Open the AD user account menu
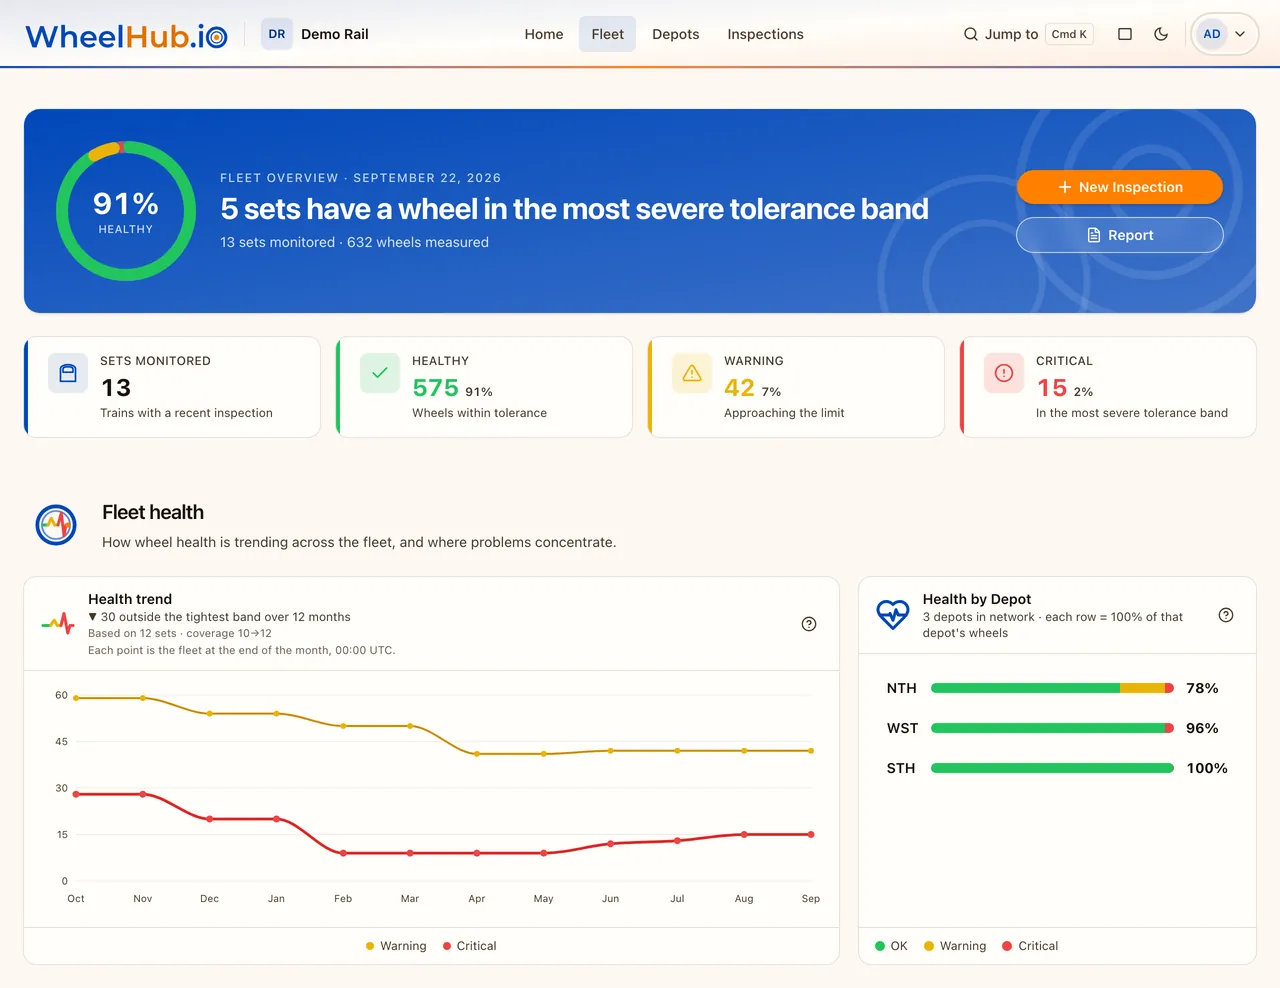The image size is (1280, 988). 1225,34
